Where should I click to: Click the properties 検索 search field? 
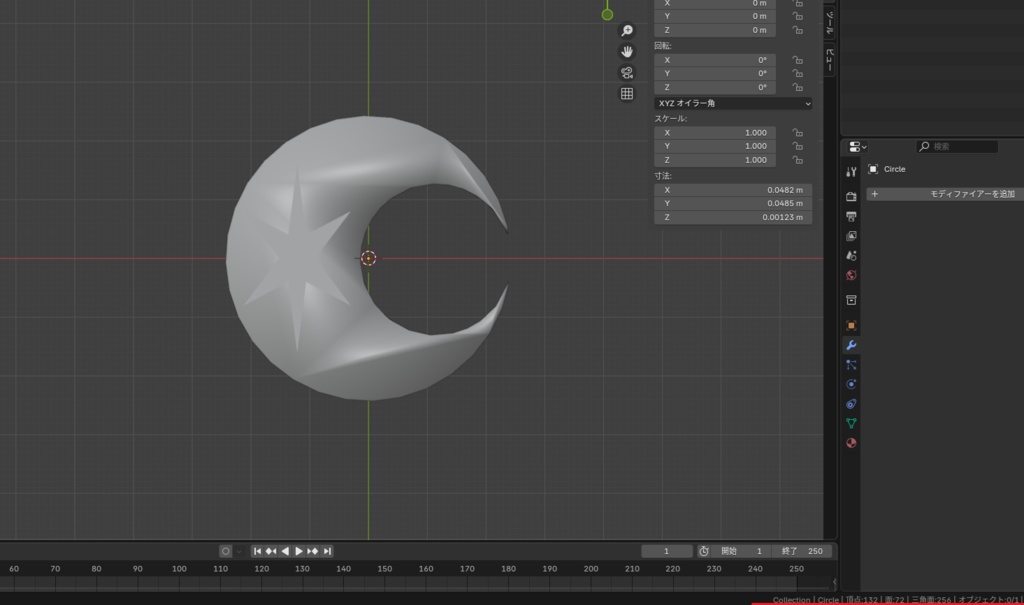(x=957, y=147)
